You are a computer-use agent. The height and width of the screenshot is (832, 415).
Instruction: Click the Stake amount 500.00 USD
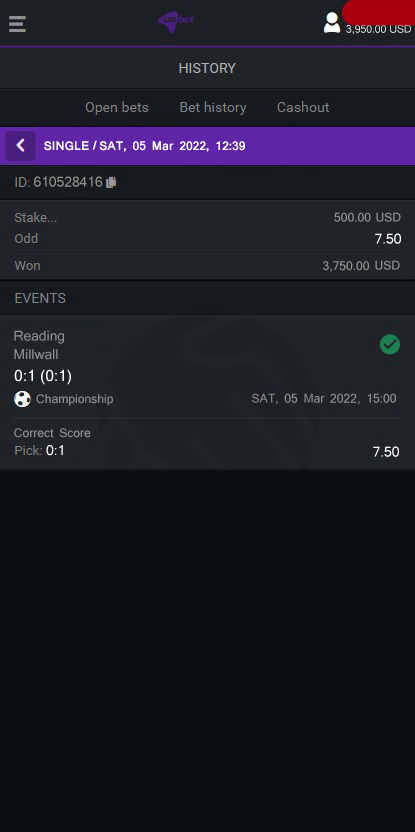367,218
